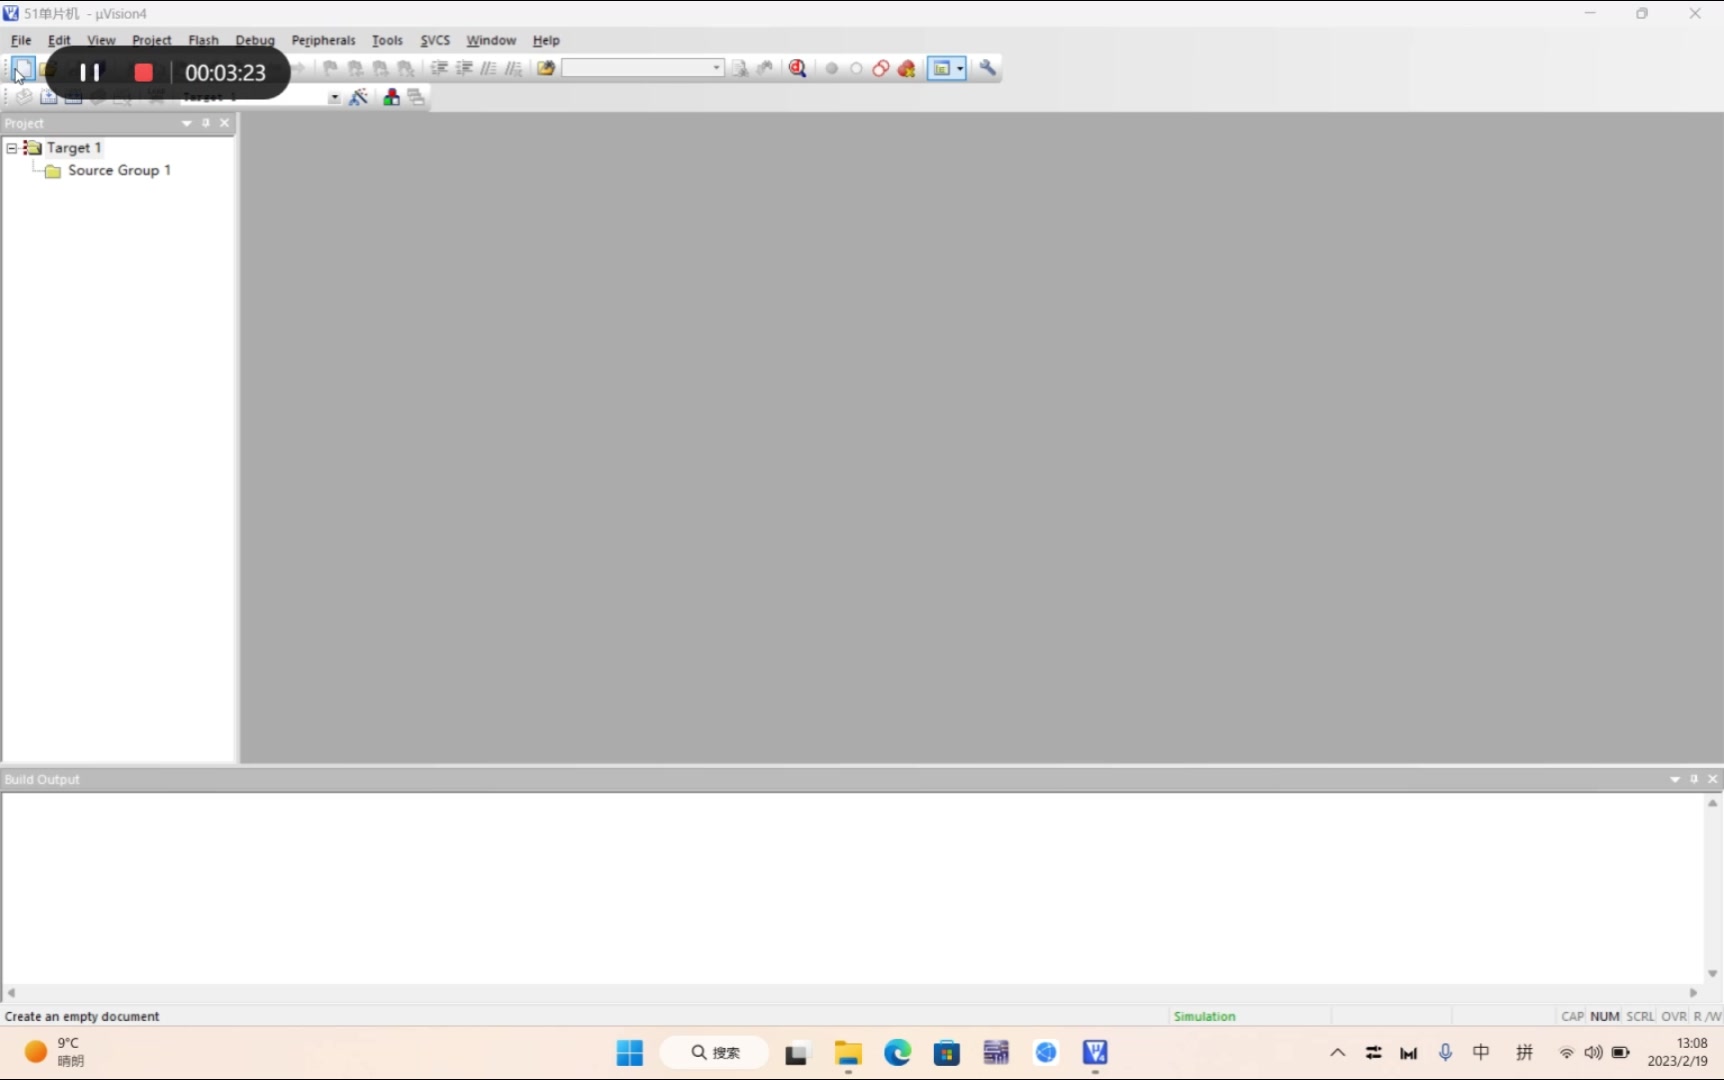Open the Tools menu

(387, 40)
